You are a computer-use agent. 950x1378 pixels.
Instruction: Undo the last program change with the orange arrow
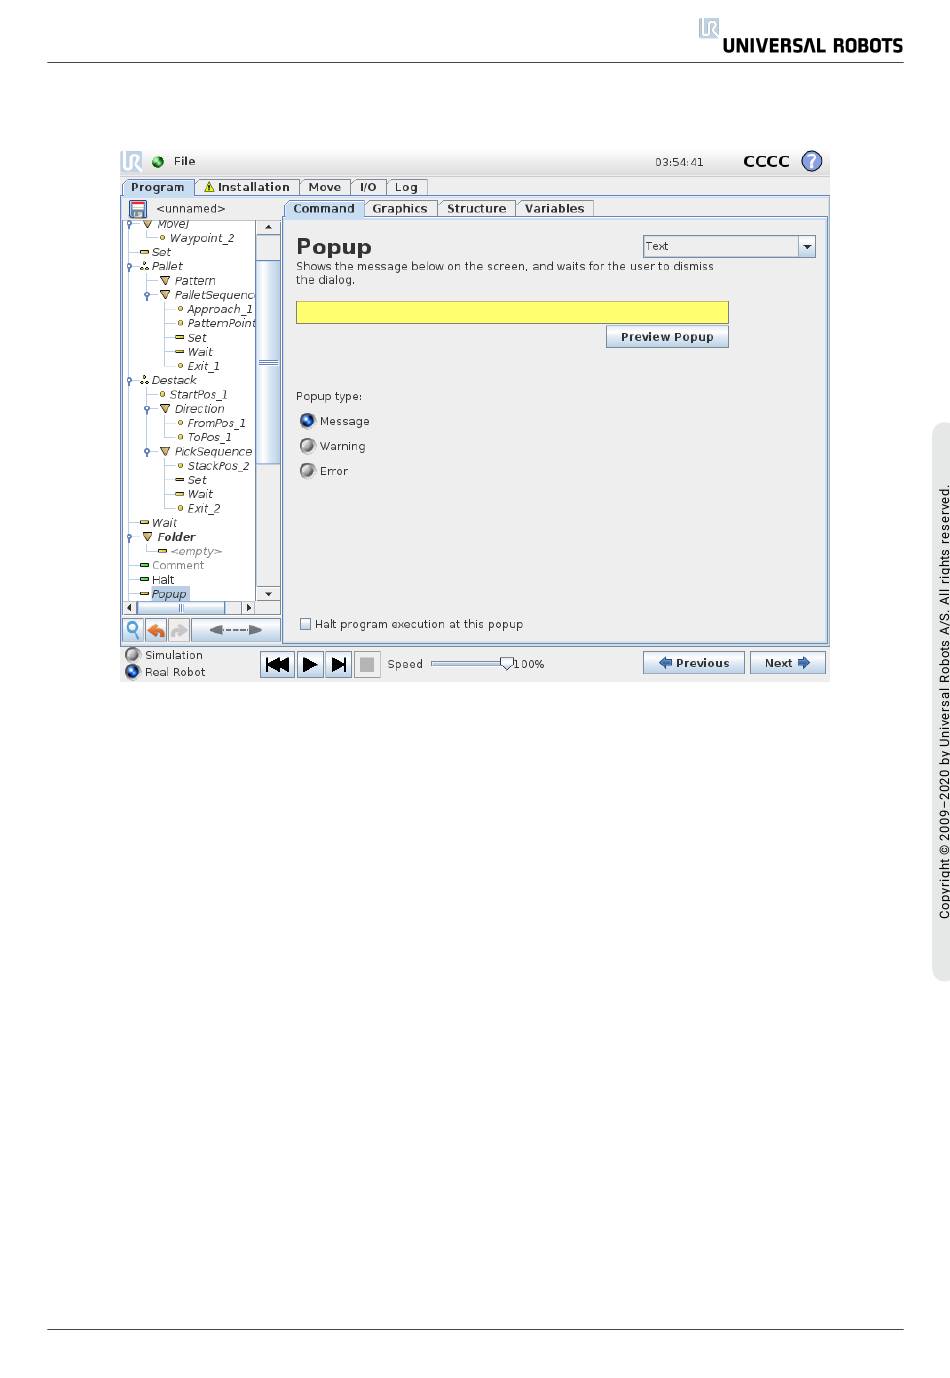tap(156, 630)
